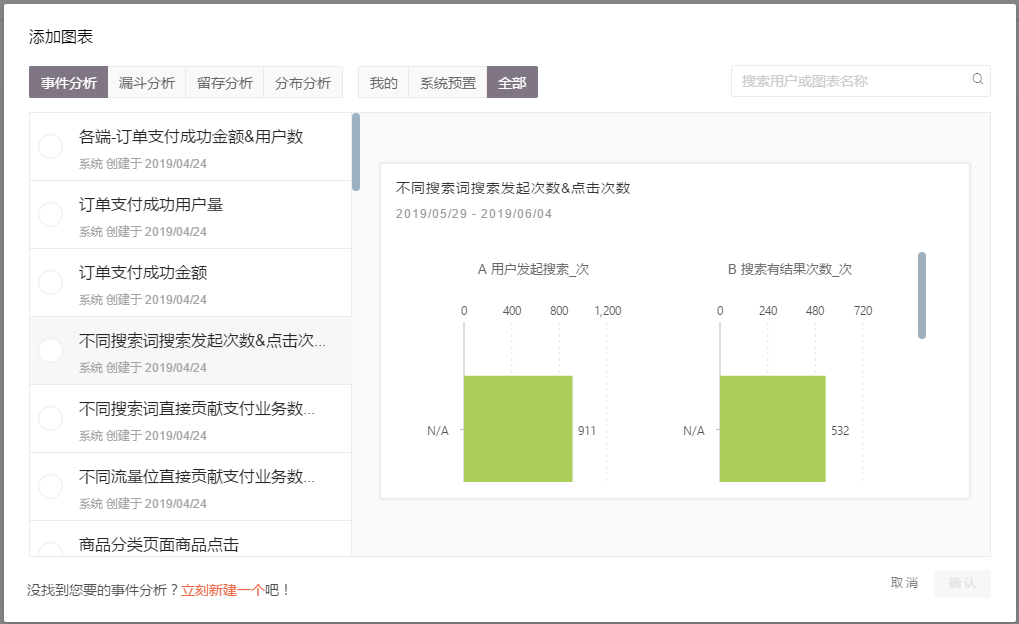Click 立刻新建一个 link
Viewport: 1019px width, 624px height.
(223, 590)
